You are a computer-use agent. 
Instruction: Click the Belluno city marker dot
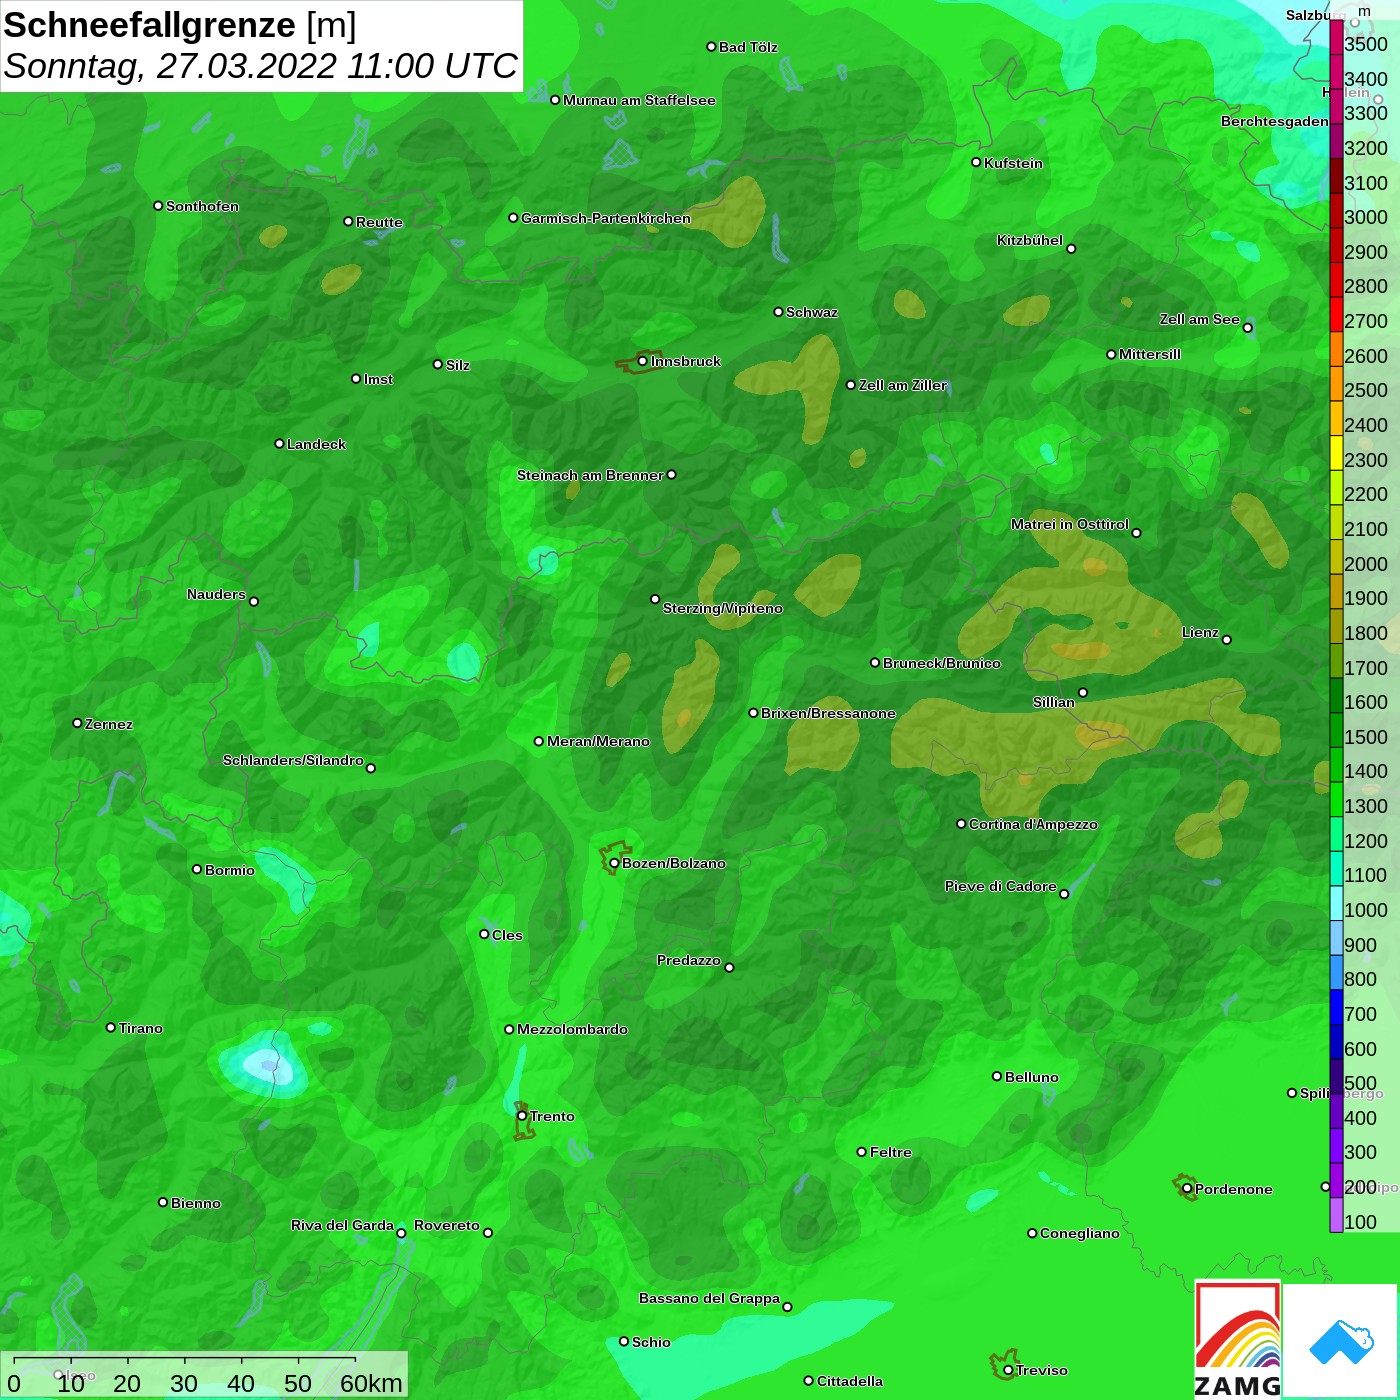pos(996,1076)
